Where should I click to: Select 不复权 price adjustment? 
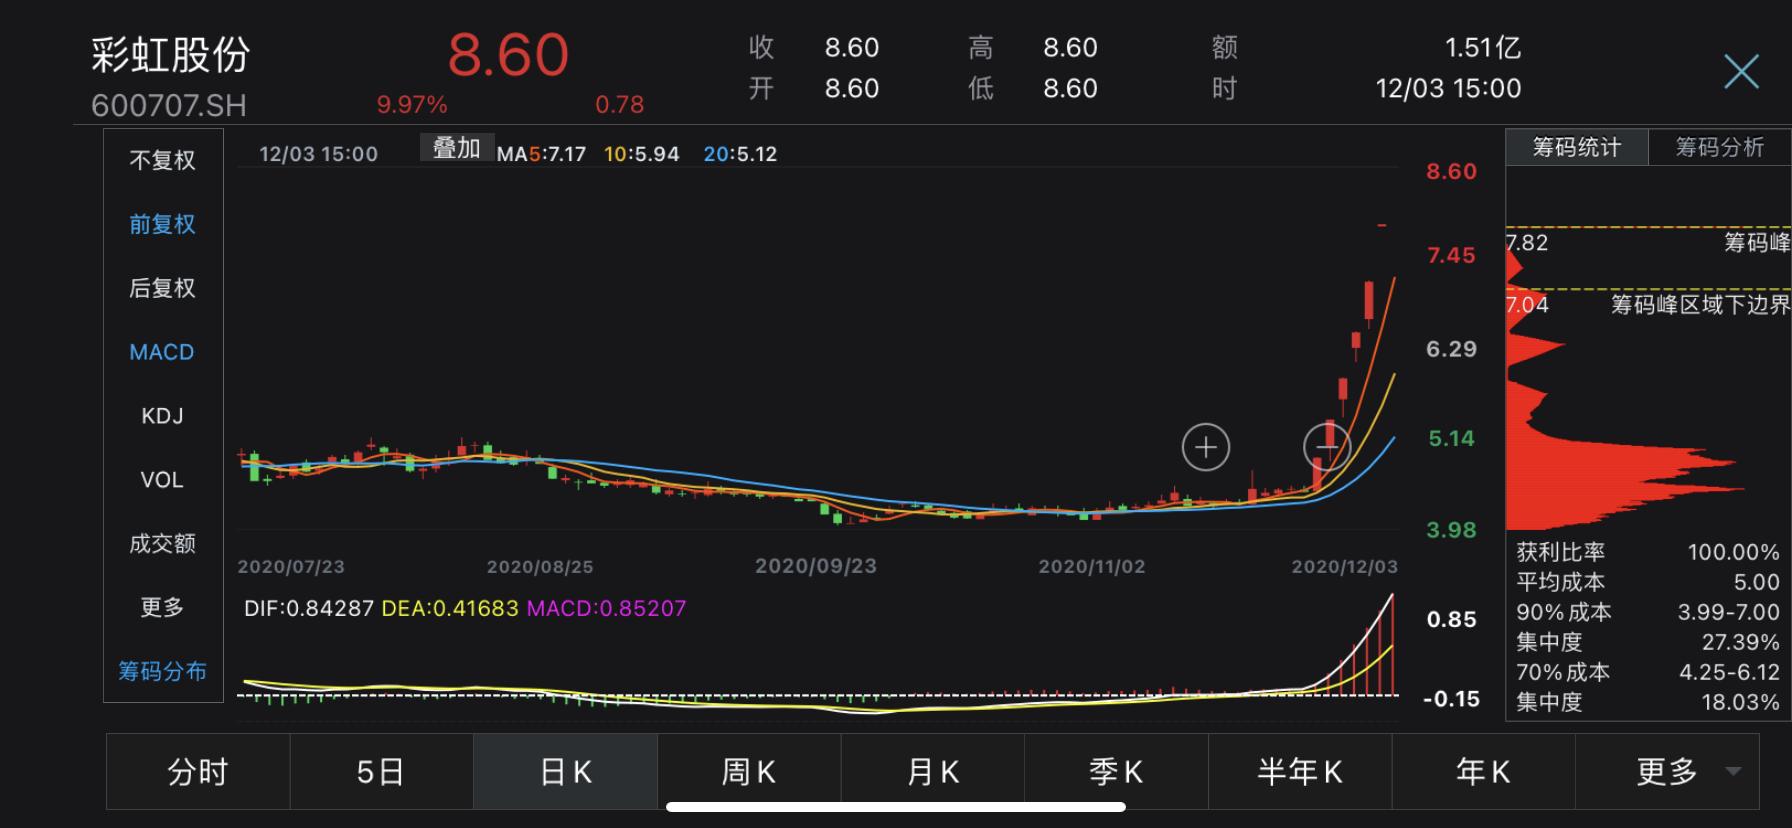tap(162, 160)
